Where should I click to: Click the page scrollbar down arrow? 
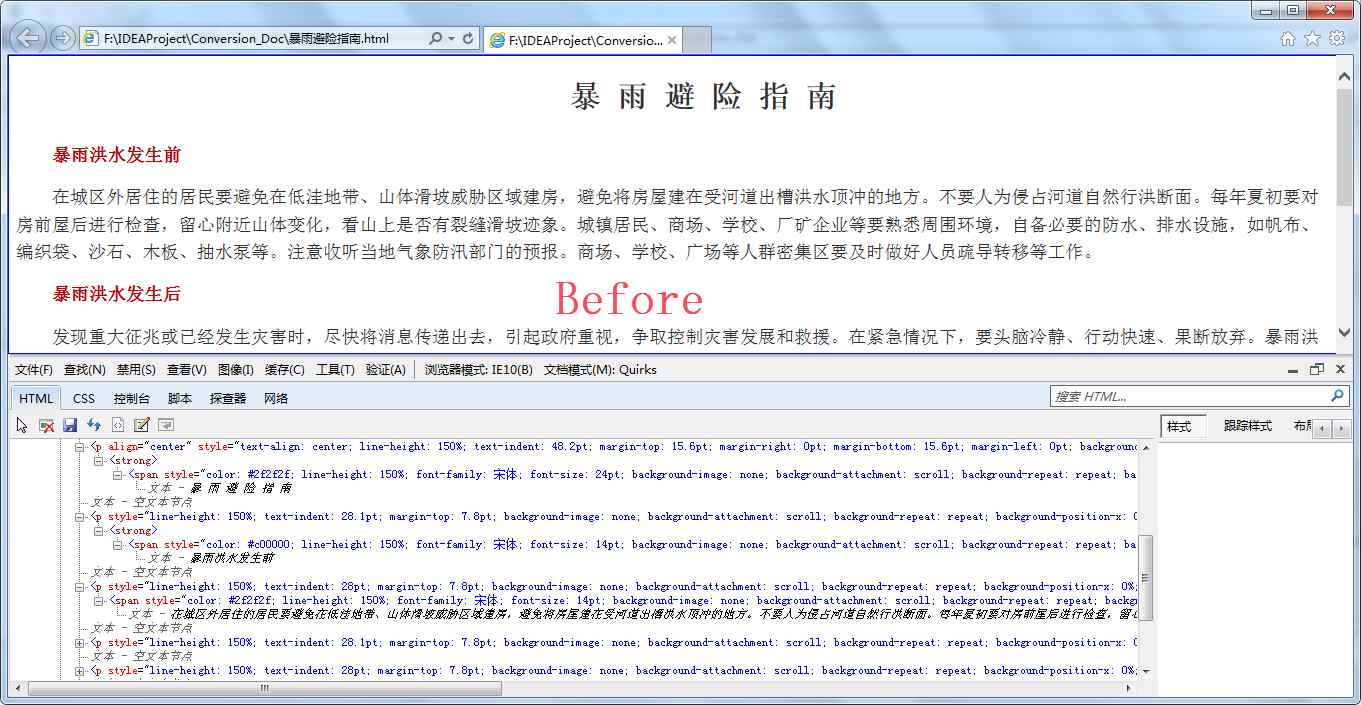coord(1343,333)
